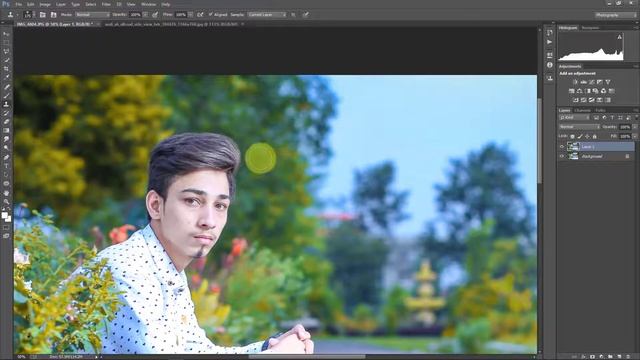The height and width of the screenshot is (360, 640).
Task: Select the Path Selection tool
Action: [6, 175]
